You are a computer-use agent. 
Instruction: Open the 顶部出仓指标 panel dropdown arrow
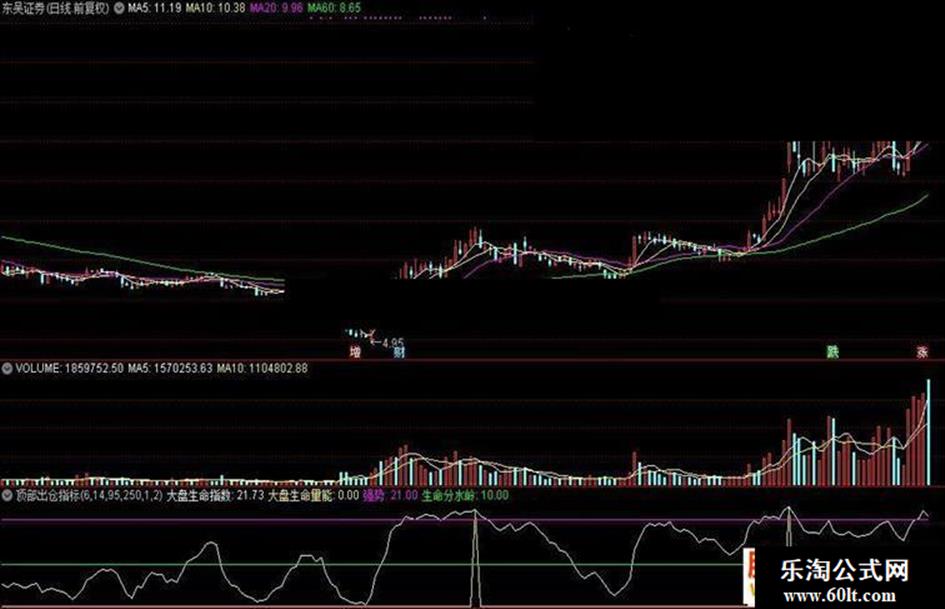(7, 496)
